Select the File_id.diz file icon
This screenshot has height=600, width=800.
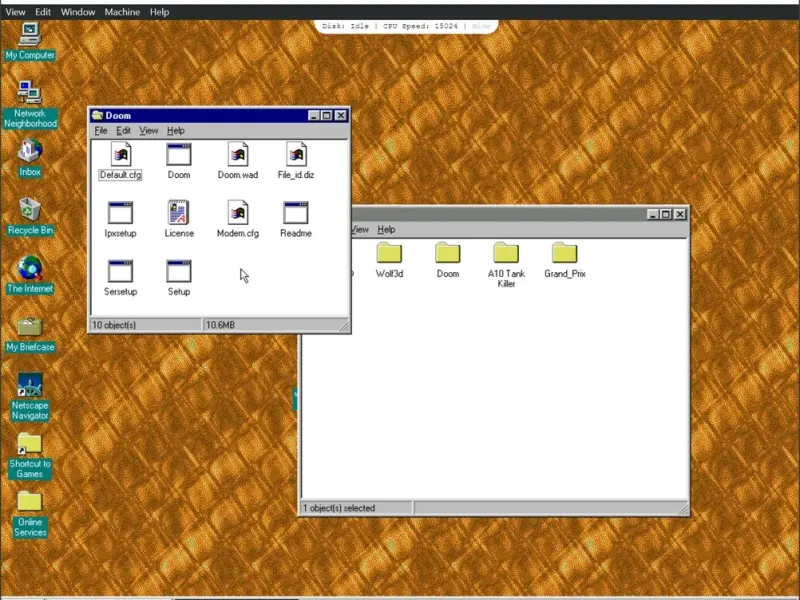(x=296, y=154)
